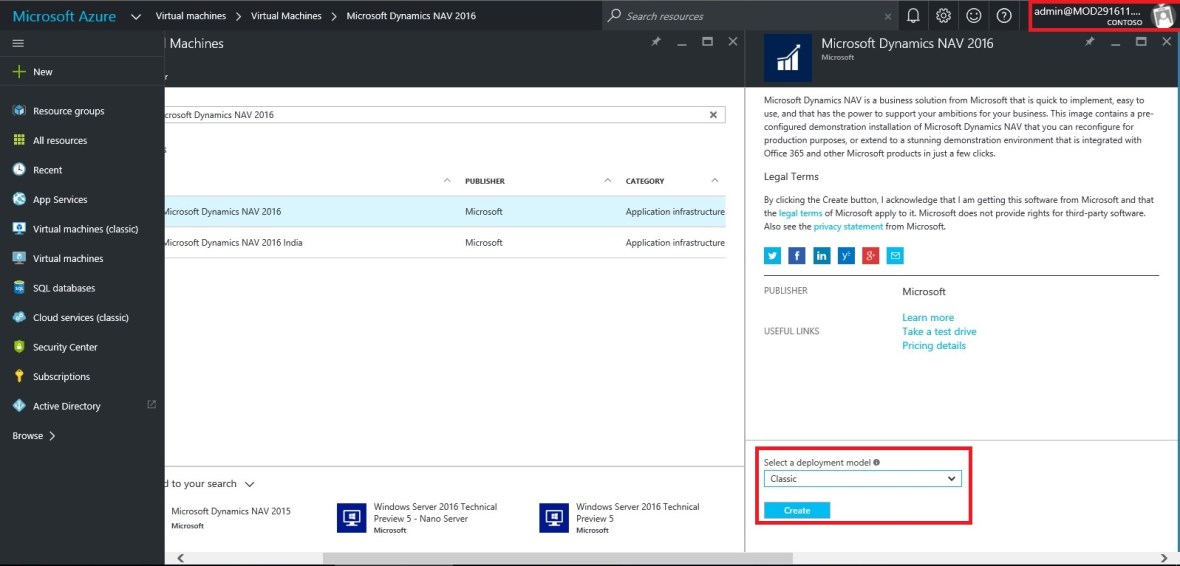Click the feedback smiley icon
Image resolution: width=1180 pixels, height=566 pixels.
coord(973,16)
